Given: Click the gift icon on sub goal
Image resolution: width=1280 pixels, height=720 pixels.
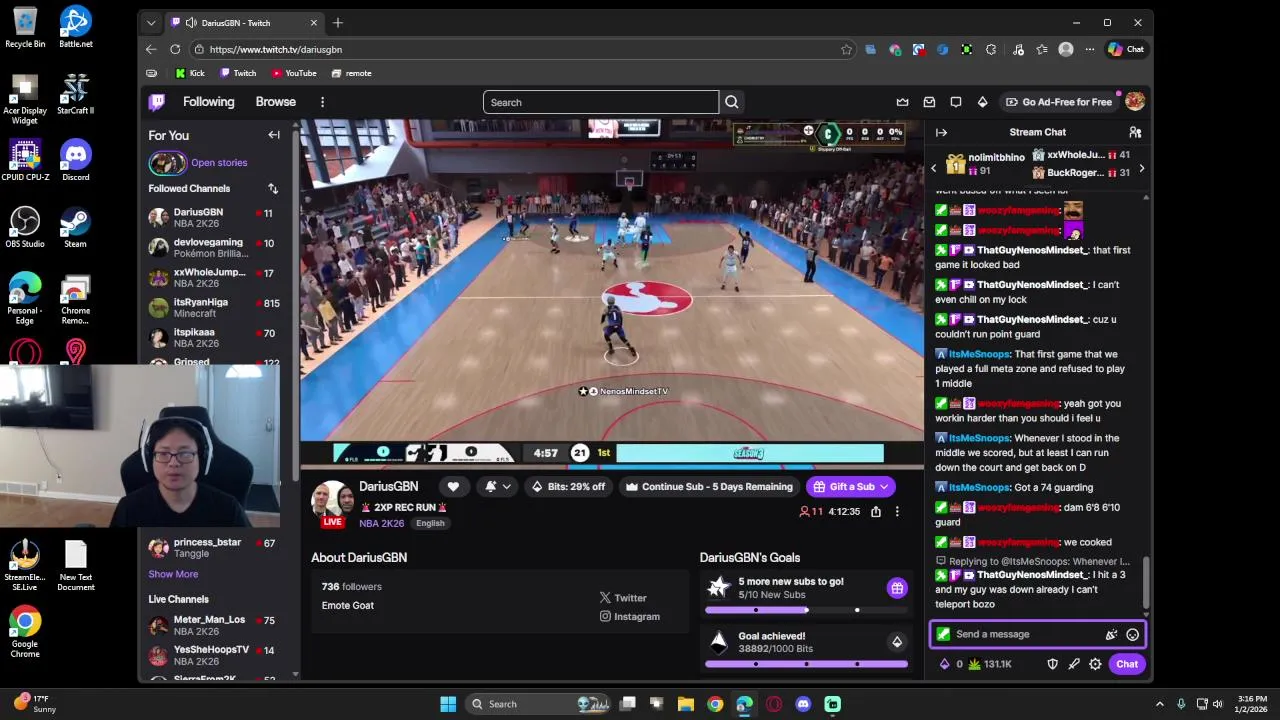Looking at the screenshot, I should pos(897,588).
